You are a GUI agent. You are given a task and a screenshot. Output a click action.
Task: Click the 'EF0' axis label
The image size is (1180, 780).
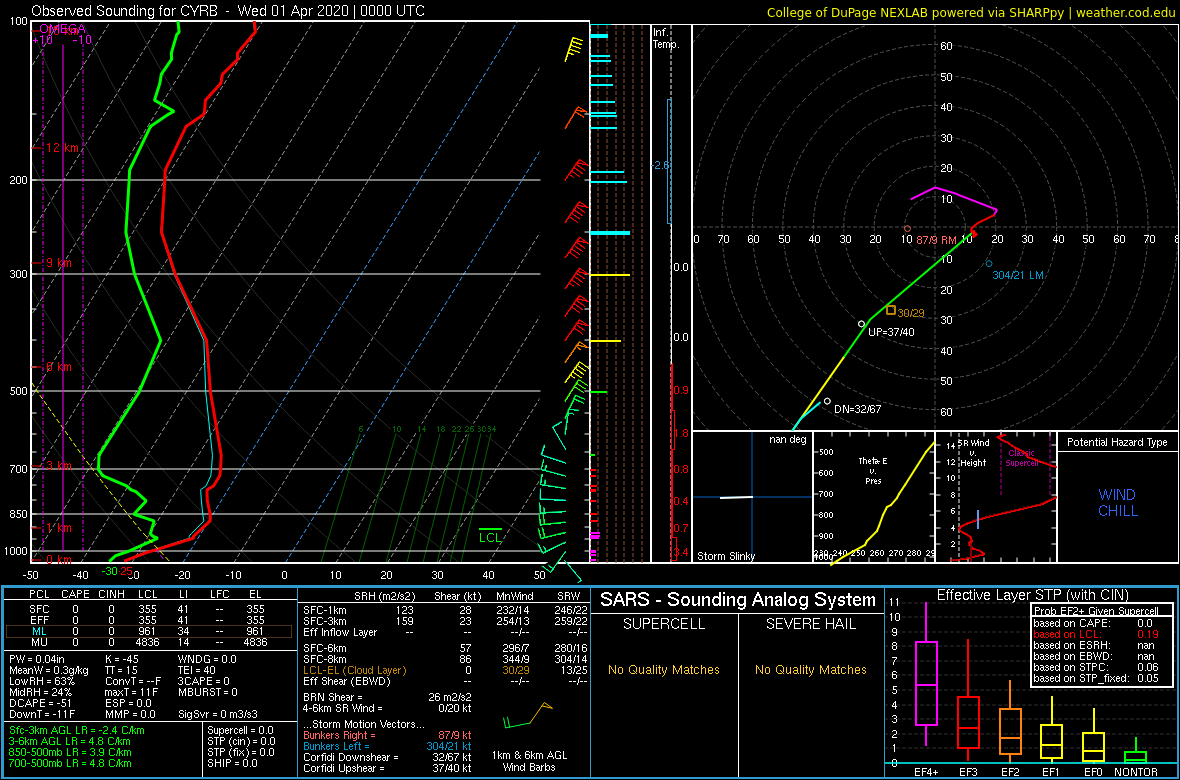[1093, 772]
